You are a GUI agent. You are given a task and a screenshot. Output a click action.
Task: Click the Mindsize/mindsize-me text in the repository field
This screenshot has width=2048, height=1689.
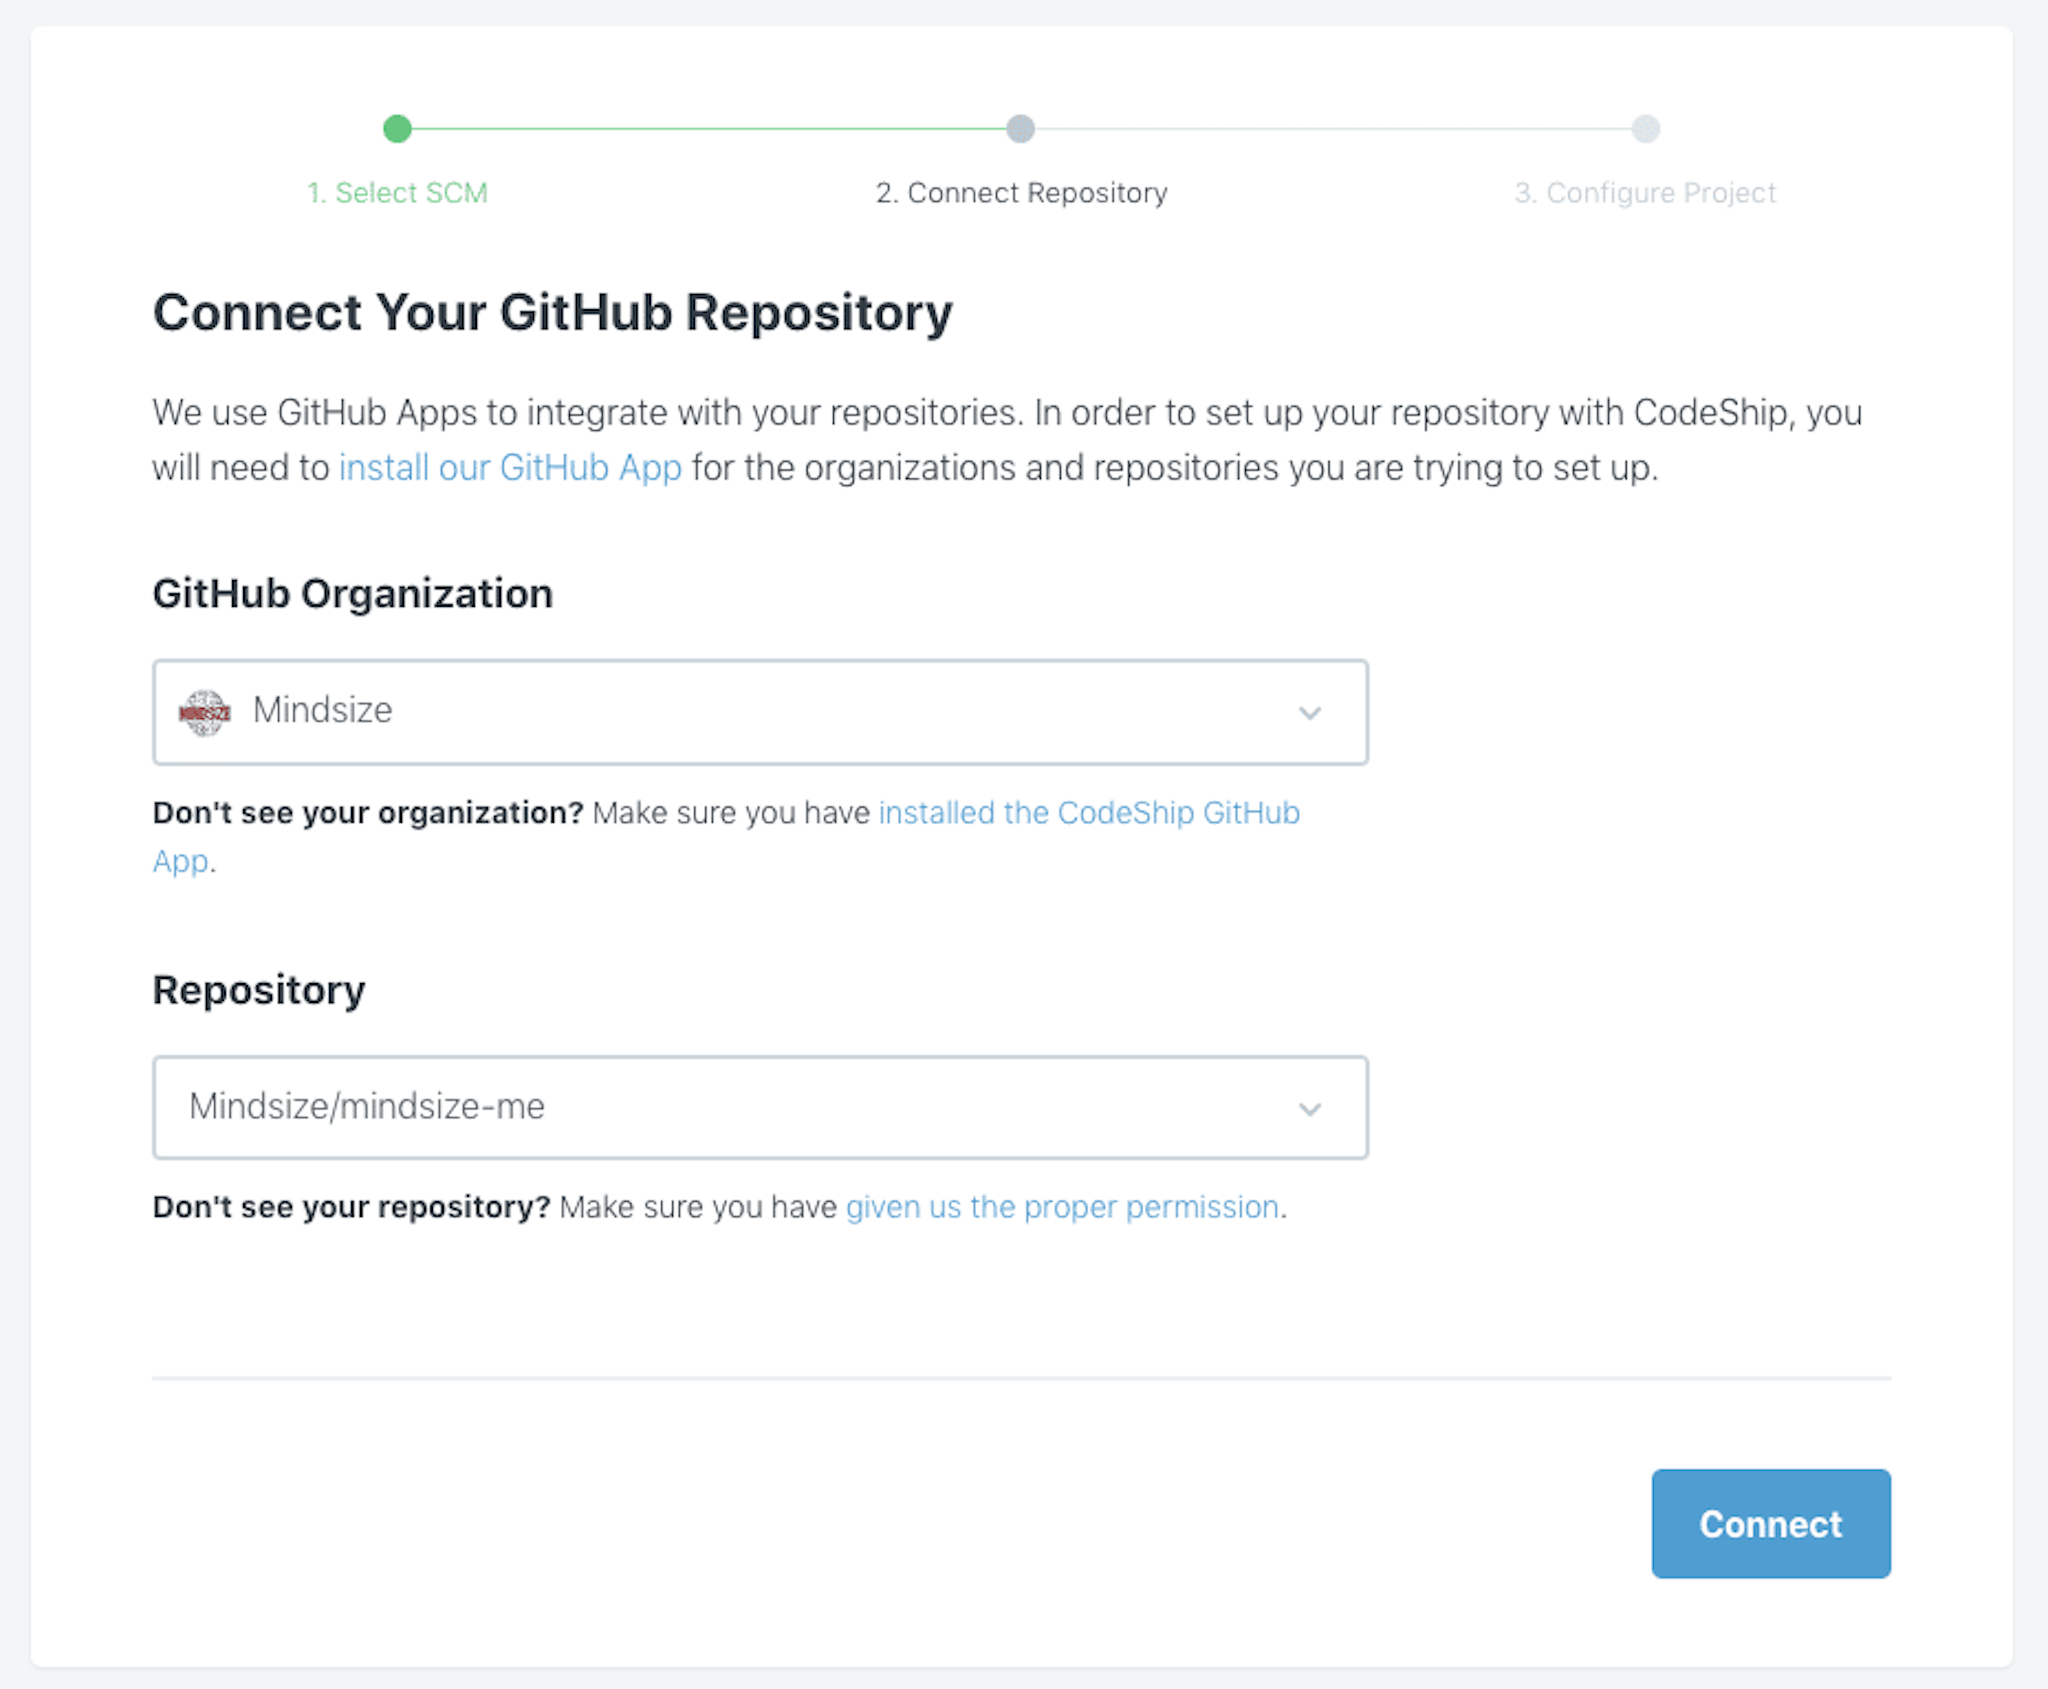[x=367, y=1107]
